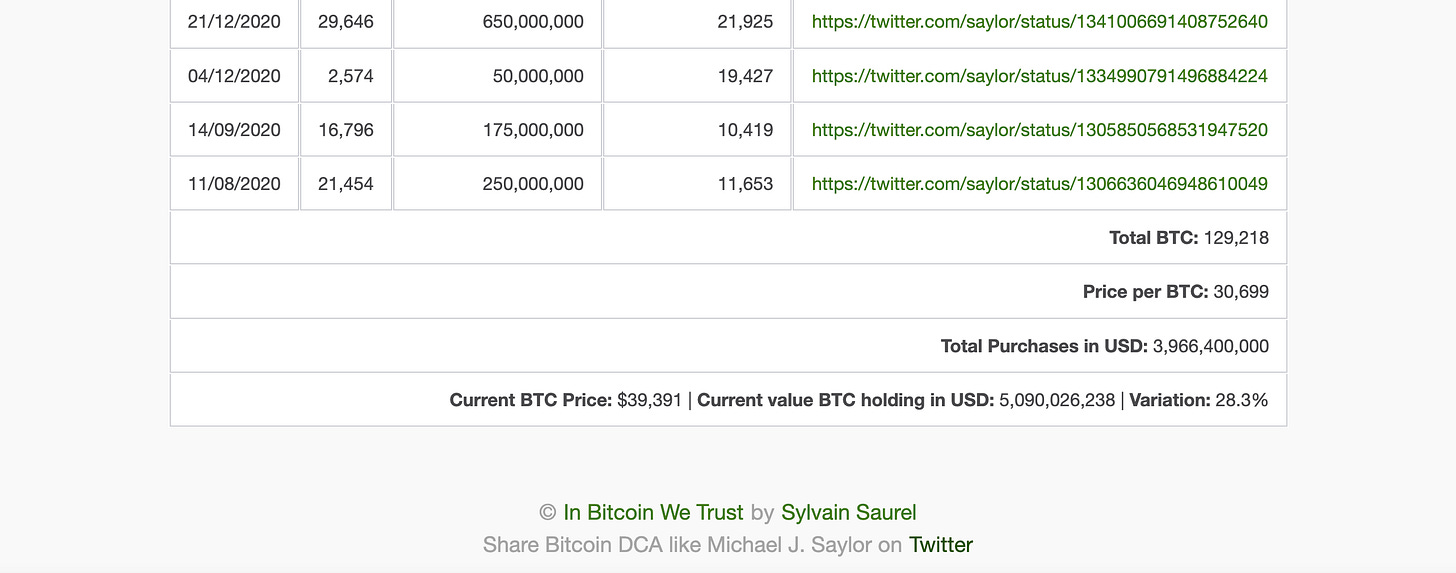This screenshot has height=573, width=1456.
Task: Select the 04/12/2020 date cell
Action: coord(235,75)
